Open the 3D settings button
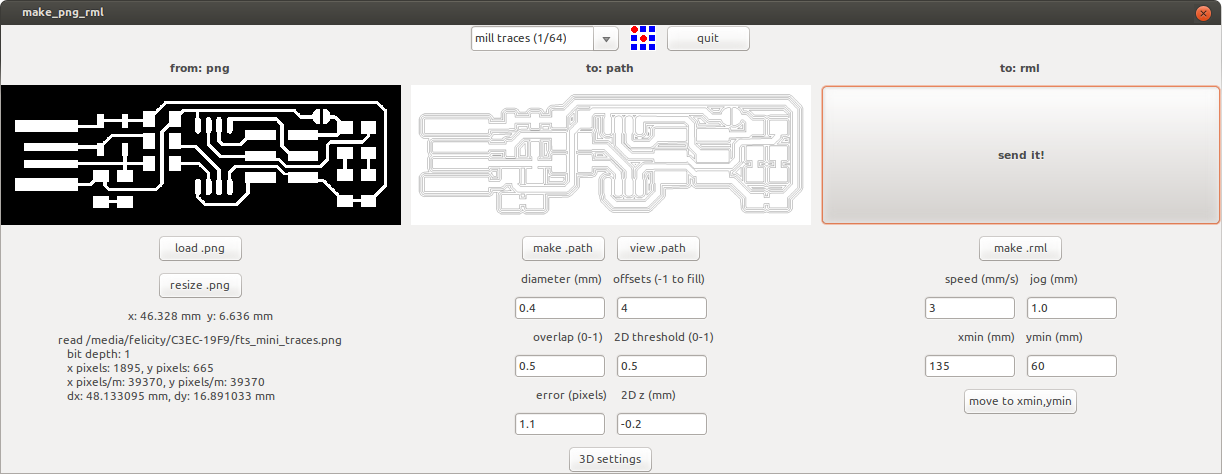 coord(611,459)
